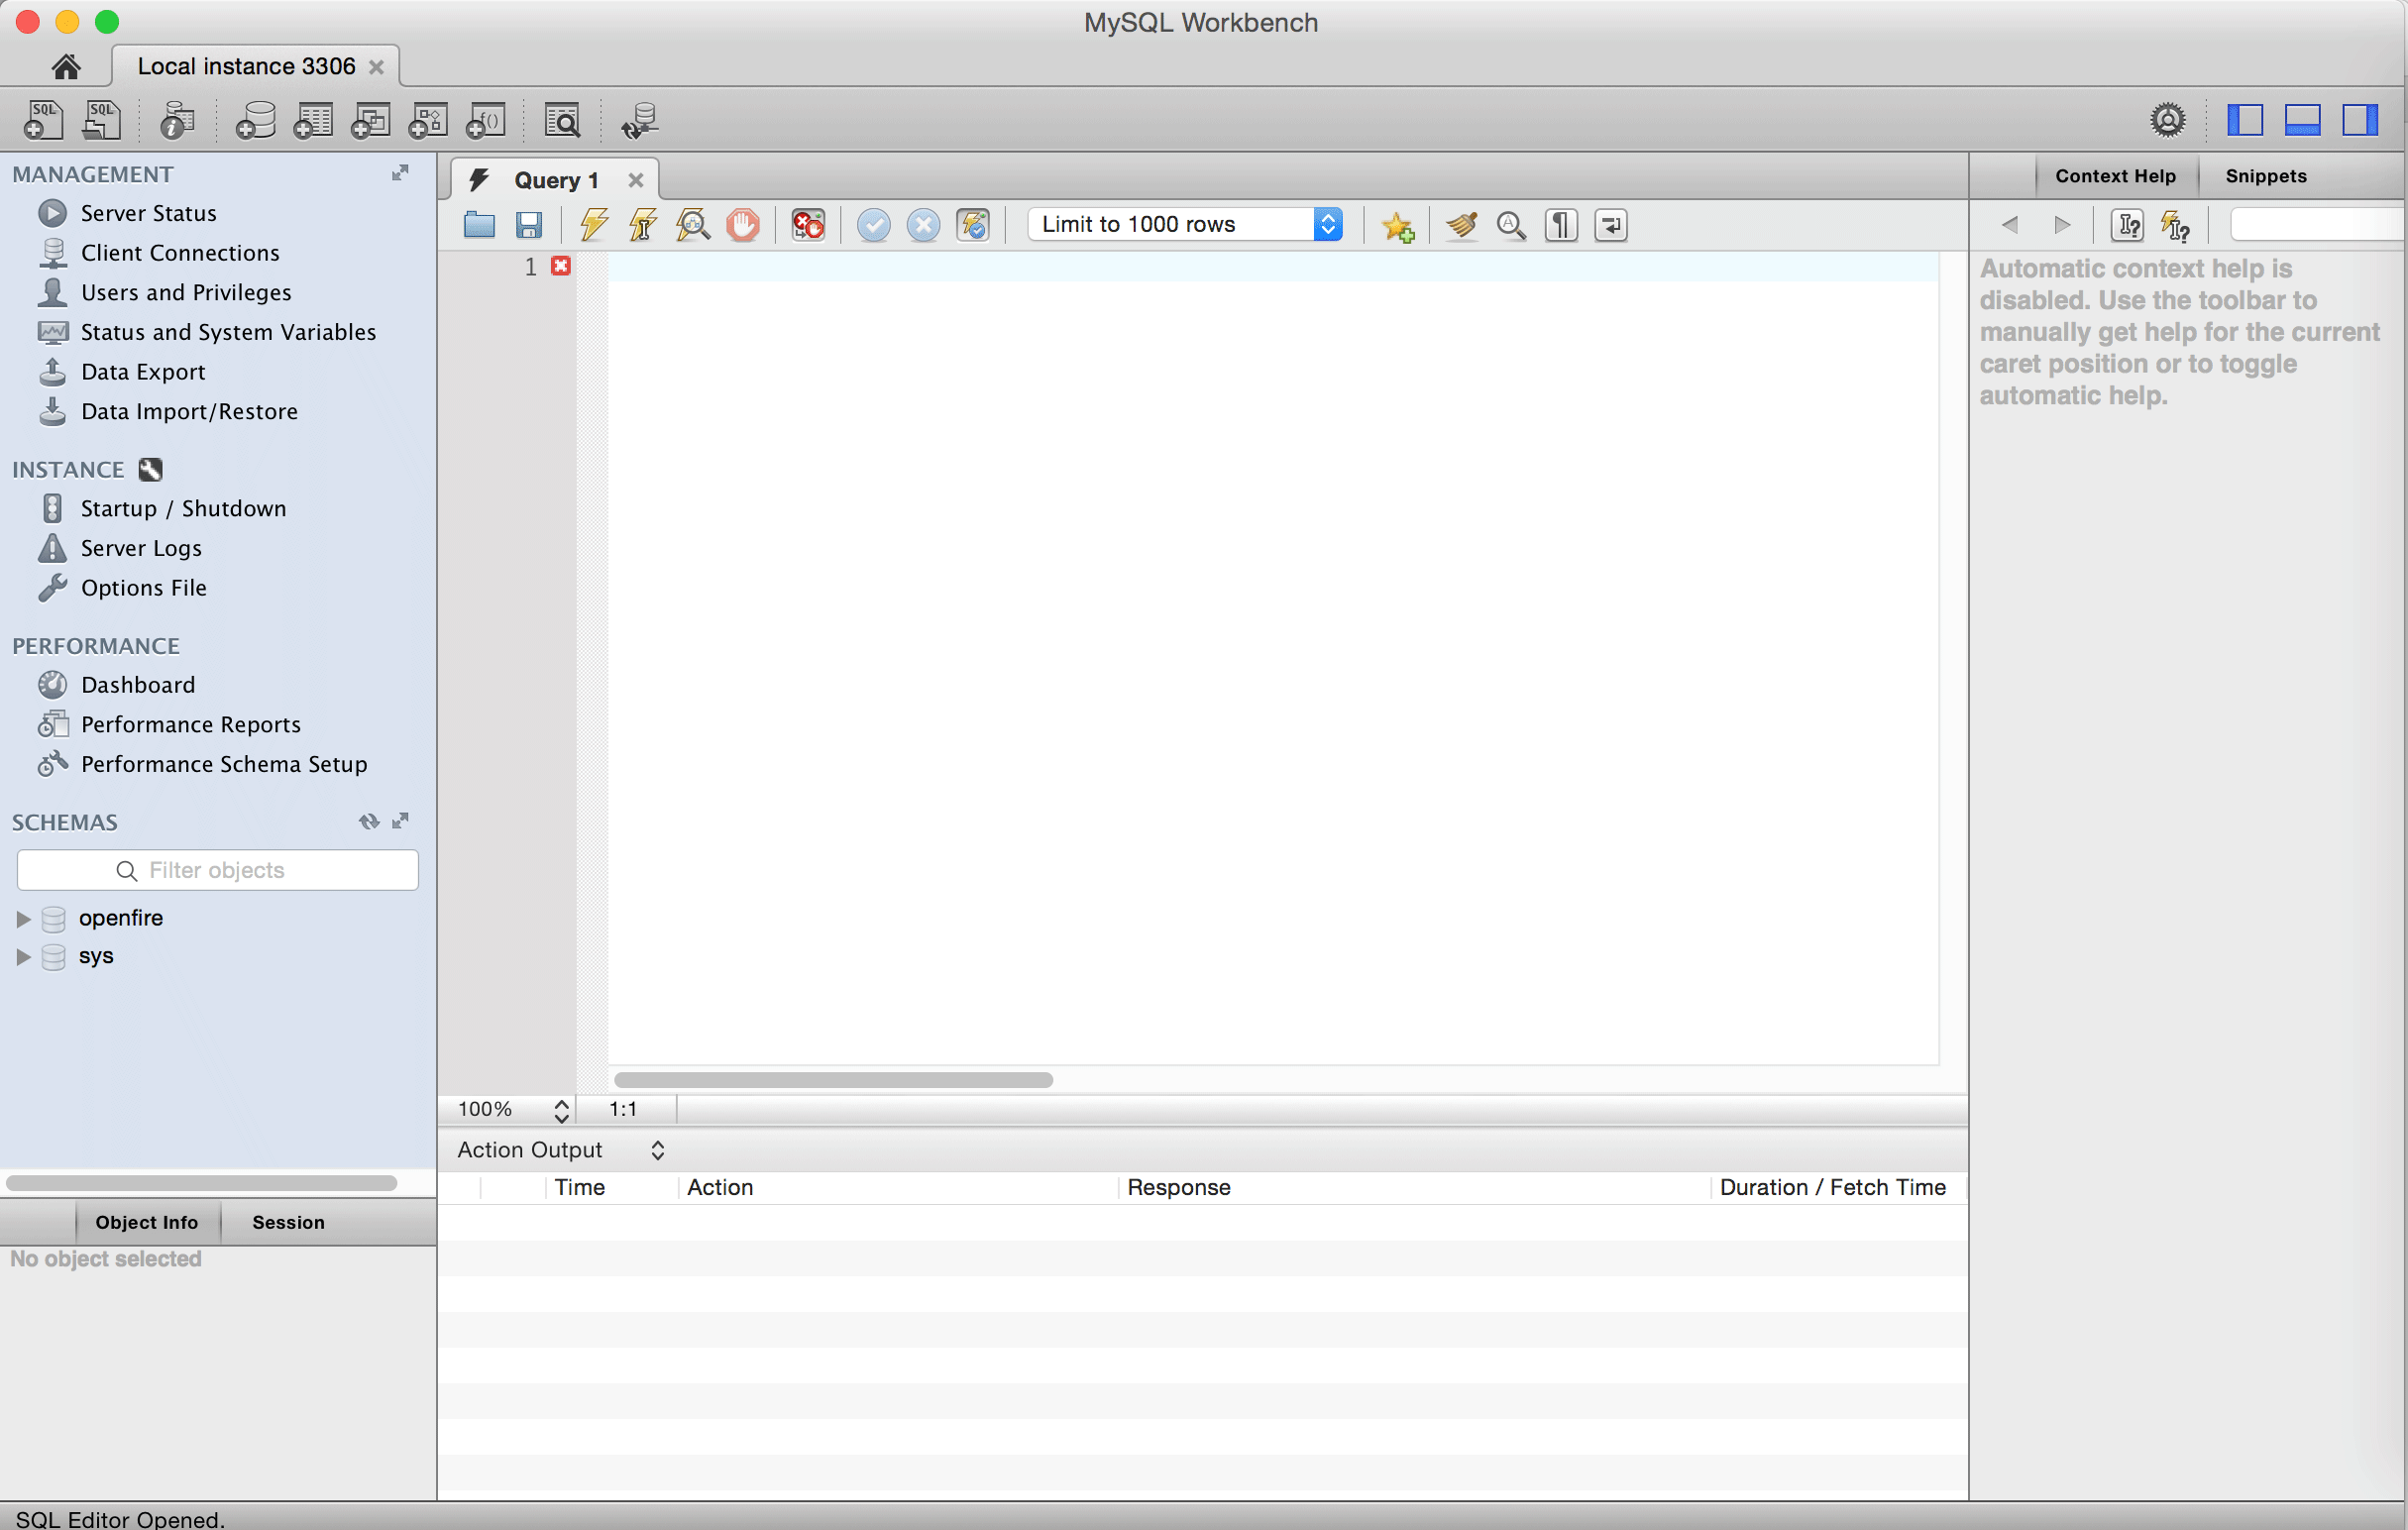Close the Query 1 tab

pos(635,180)
